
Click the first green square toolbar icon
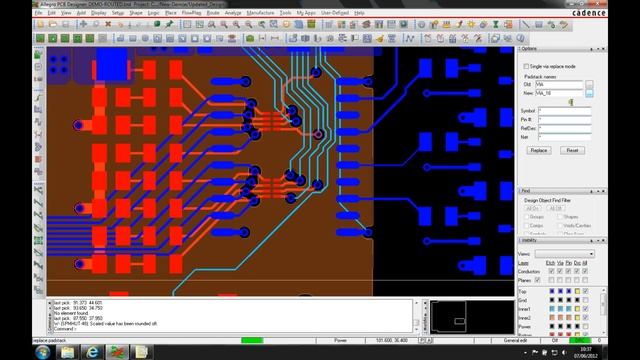(x=40, y=38)
